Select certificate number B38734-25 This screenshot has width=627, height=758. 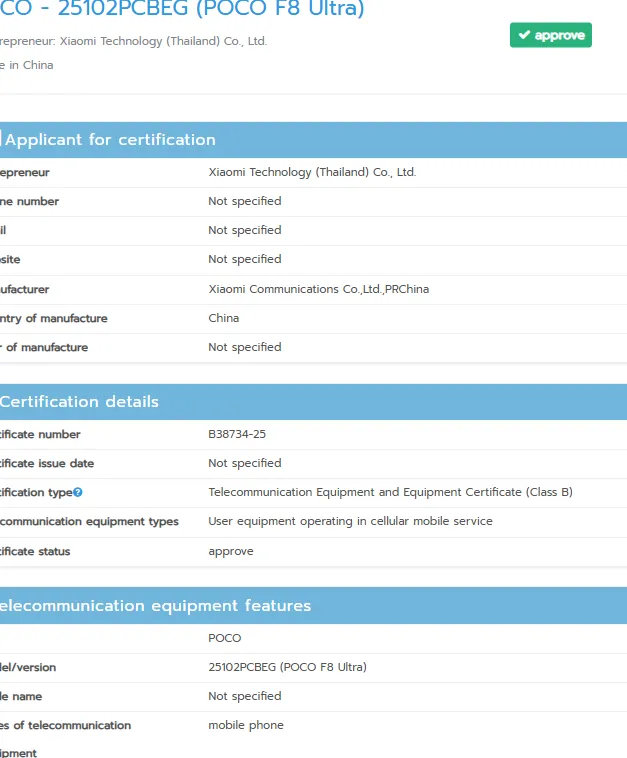click(237, 434)
